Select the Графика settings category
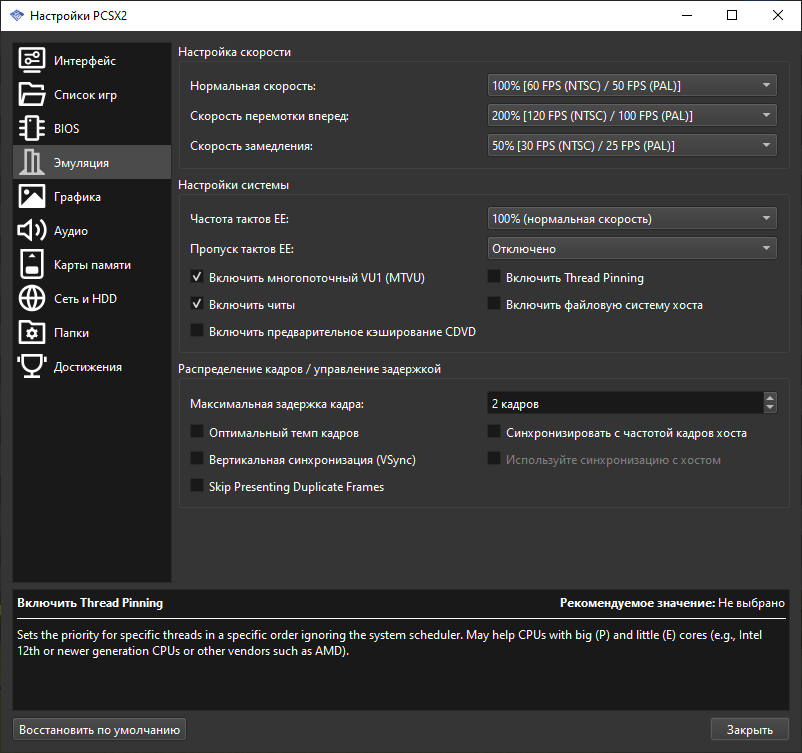Image resolution: width=802 pixels, height=753 pixels. [92, 196]
